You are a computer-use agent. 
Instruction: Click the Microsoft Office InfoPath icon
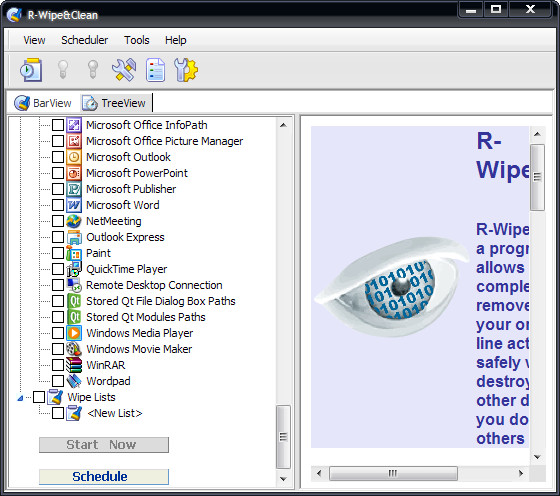pyautogui.click(x=74, y=125)
